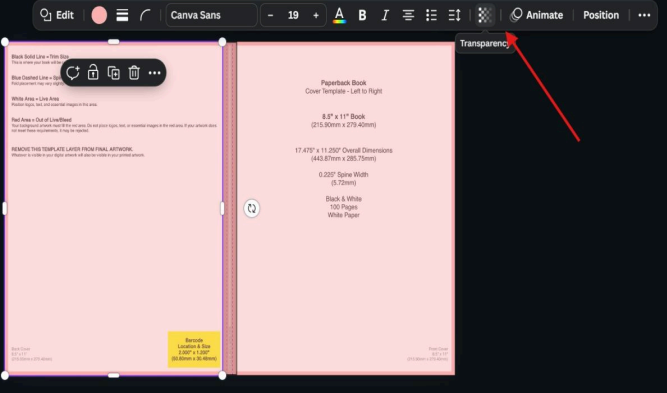Select 'White Area = Live Area' text
Image resolution: width=667 pixels, height=393 pixels.
pyautogui.click(x=35, y=99)
